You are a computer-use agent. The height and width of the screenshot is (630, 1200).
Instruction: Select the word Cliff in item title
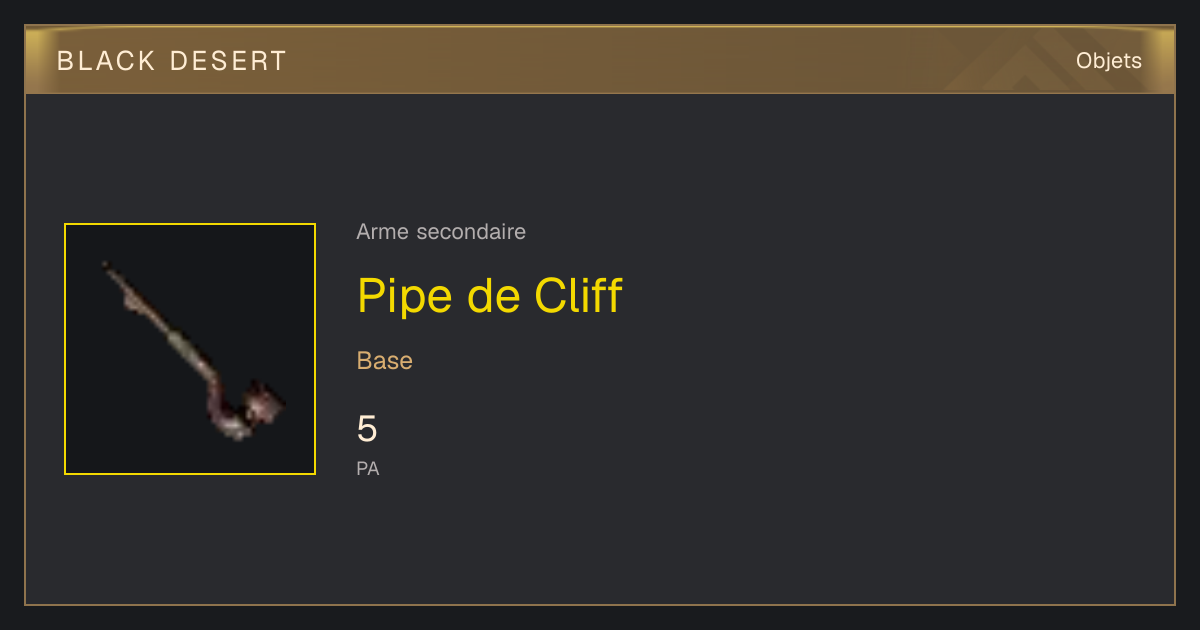coord(578,296)
